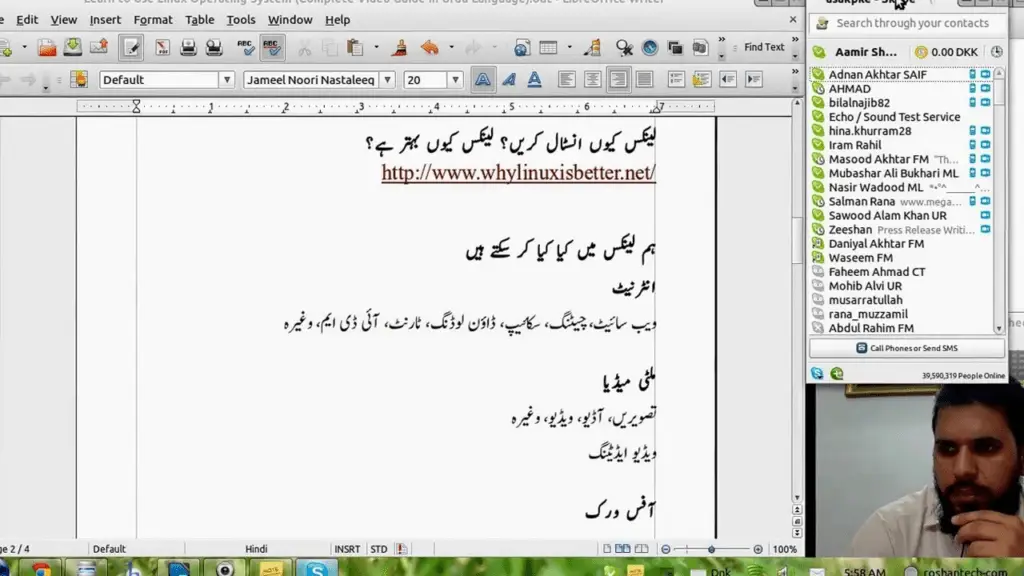Viewport: 1024px width, 576px height.
Task: Click Decrease Indent icon
Action: tap(728, 80)
